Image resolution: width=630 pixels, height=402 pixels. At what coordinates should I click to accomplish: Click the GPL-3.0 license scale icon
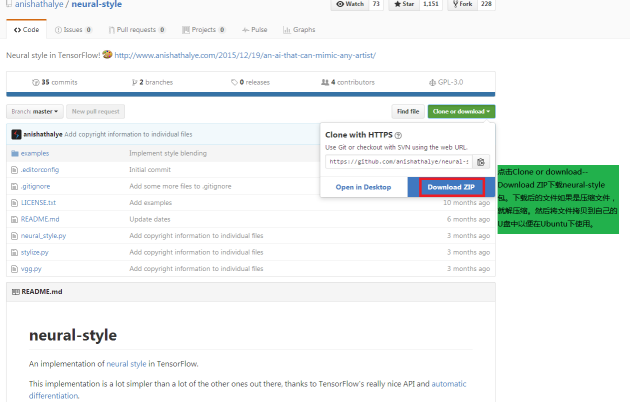coord(432,82)
